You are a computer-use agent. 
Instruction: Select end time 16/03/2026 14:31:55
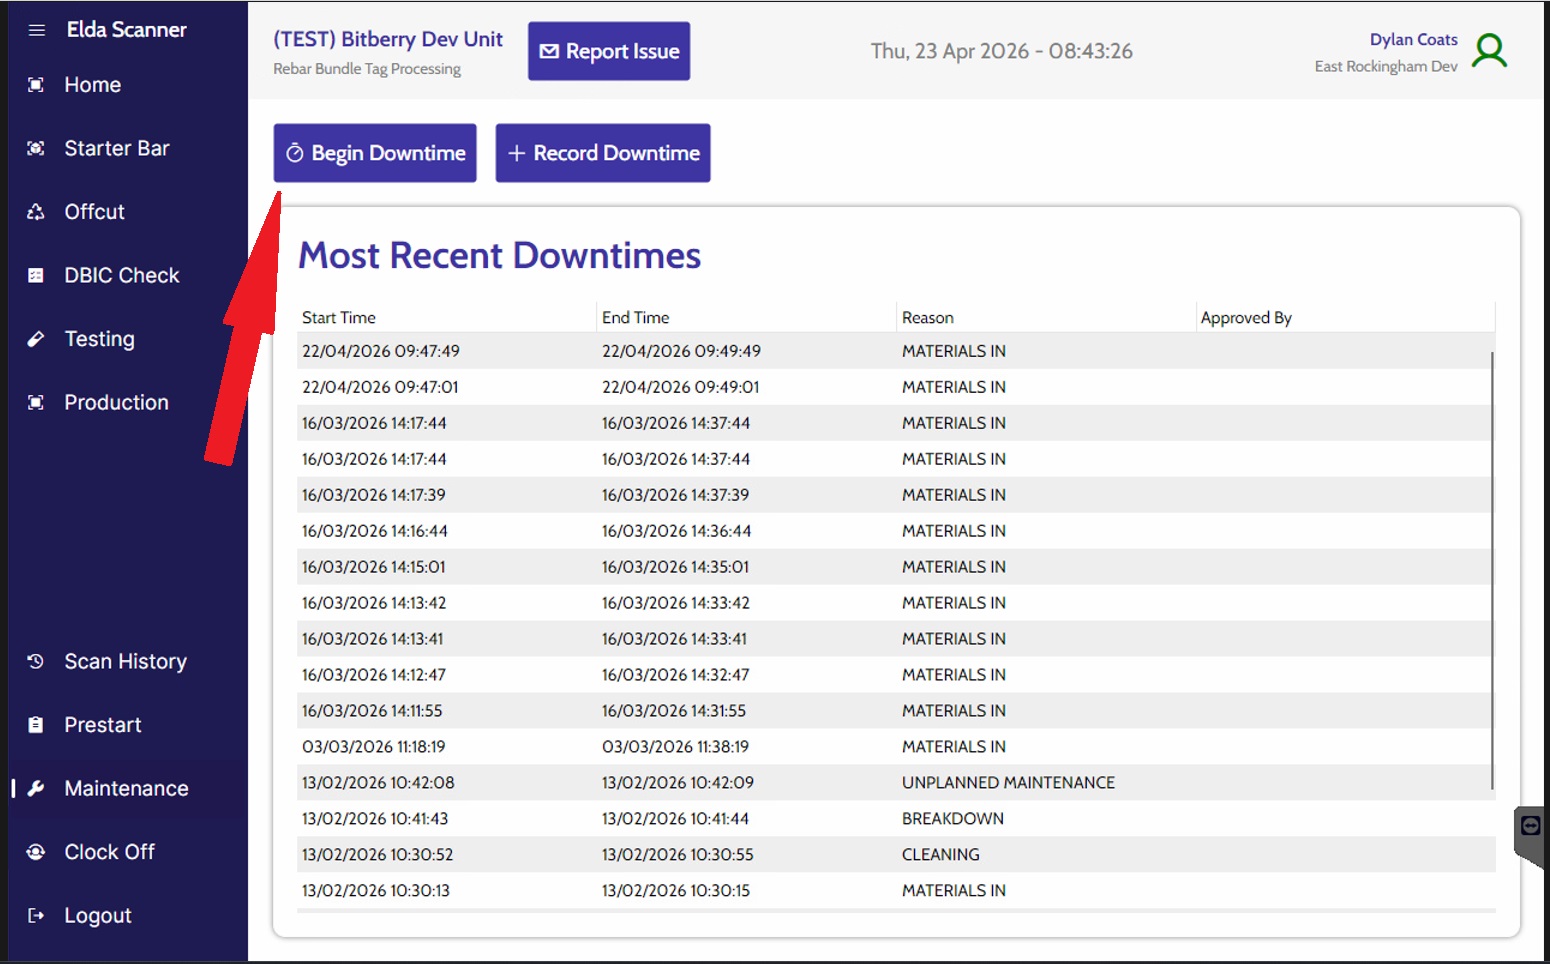674,711
